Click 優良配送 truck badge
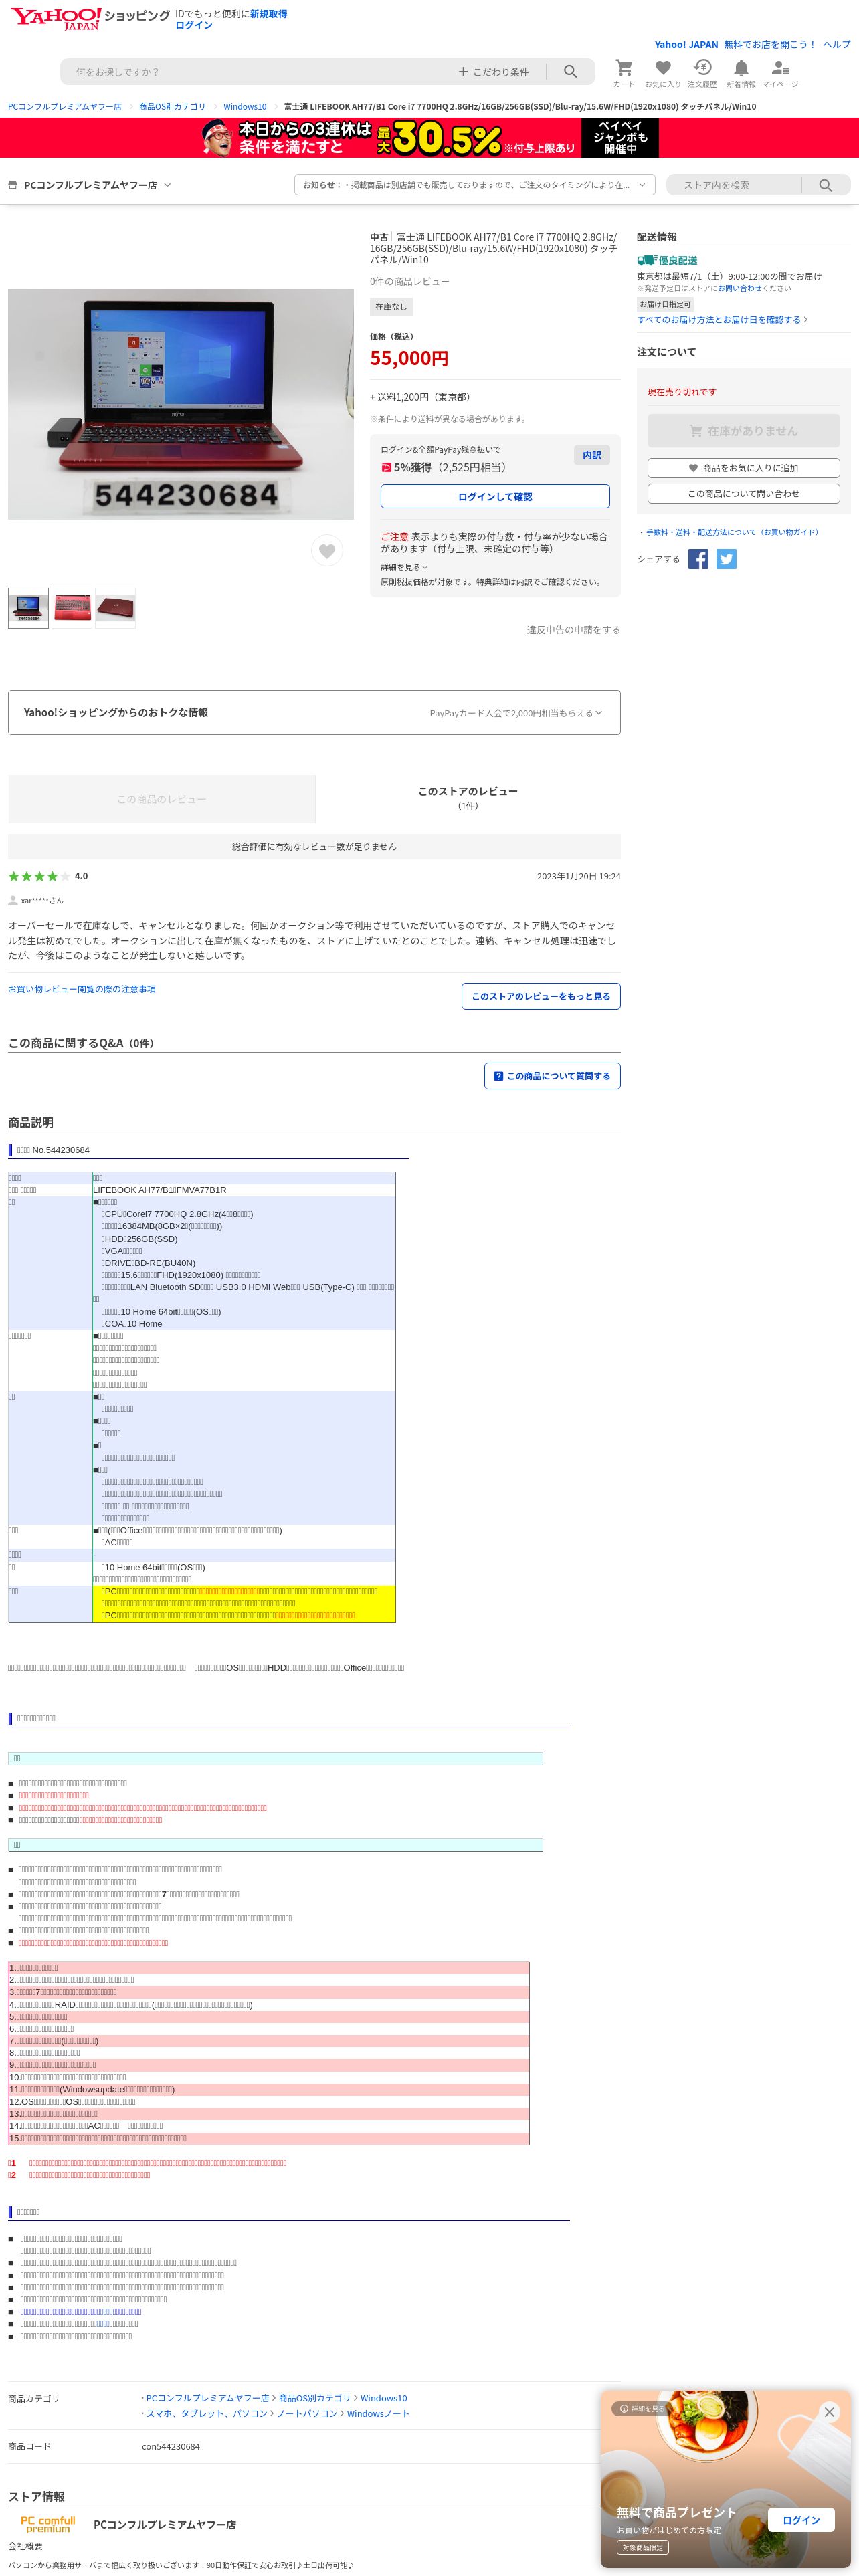This screenshot has height=2576, width=859. point(667,260)
